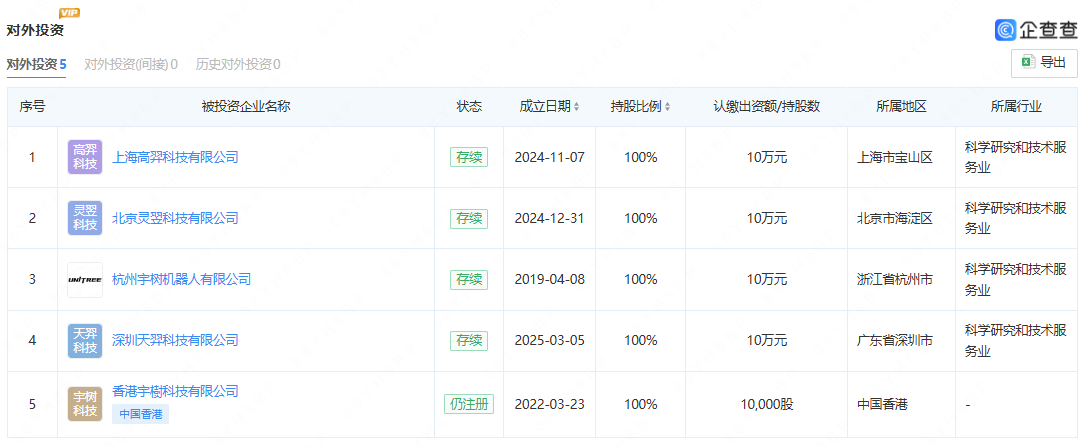Viewport: 1084px width, 447px height.
Task: Click the date 2024-12-31
Action: click(550, 218)
